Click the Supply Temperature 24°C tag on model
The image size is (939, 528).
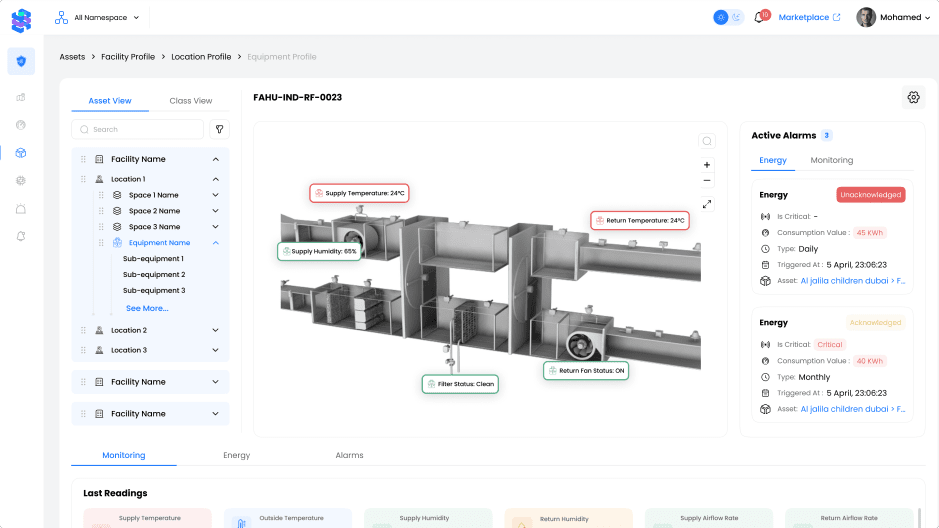[x=359, y=193]
